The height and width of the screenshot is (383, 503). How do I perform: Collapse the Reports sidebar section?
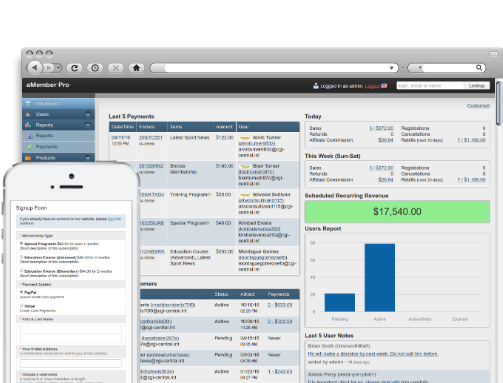click(88, 125)
